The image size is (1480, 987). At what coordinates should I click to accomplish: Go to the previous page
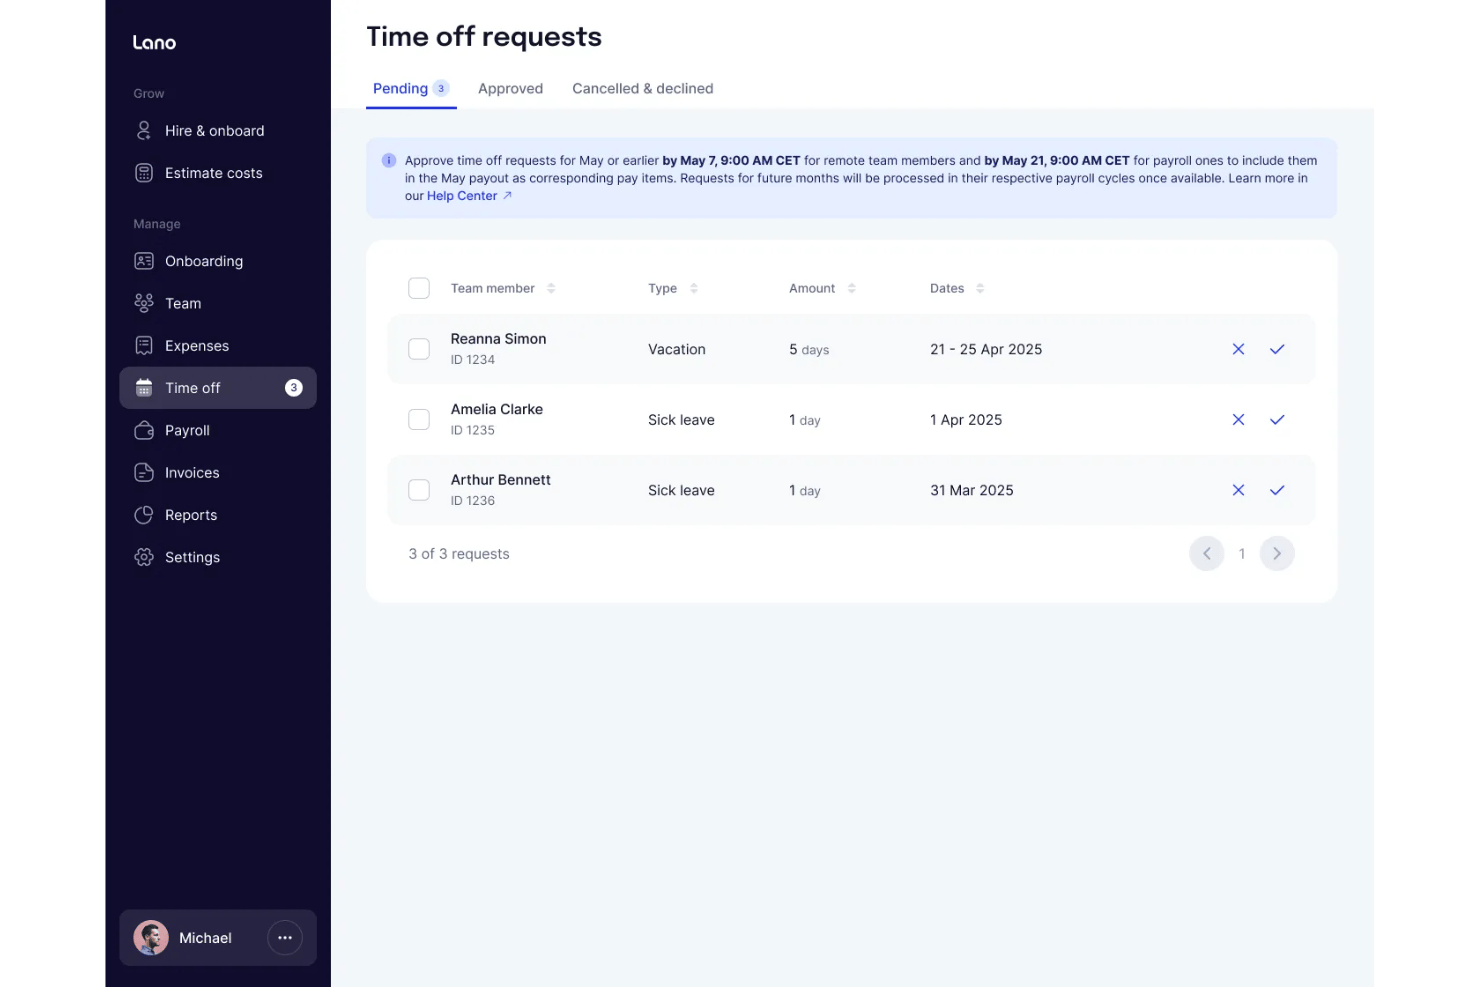click(x=1207, y=554)
